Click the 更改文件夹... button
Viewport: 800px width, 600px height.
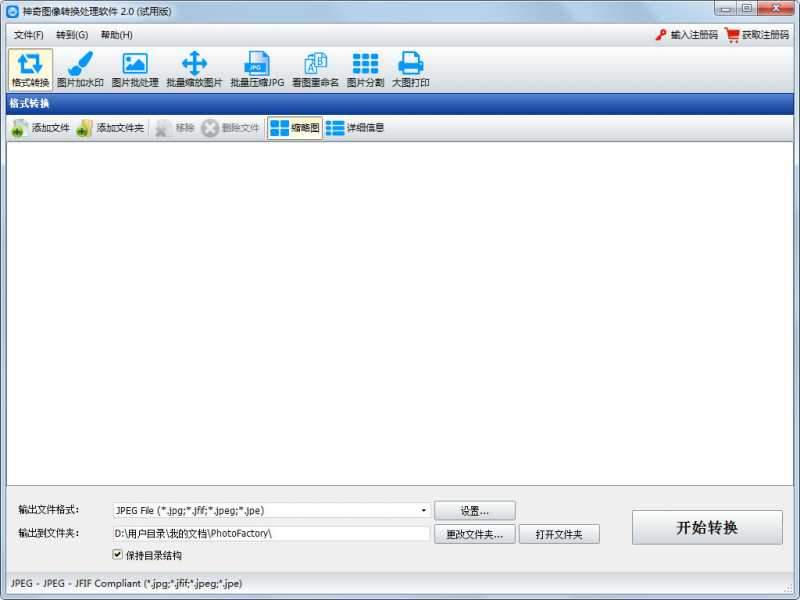pyautogui.click(x=475, y=534)
